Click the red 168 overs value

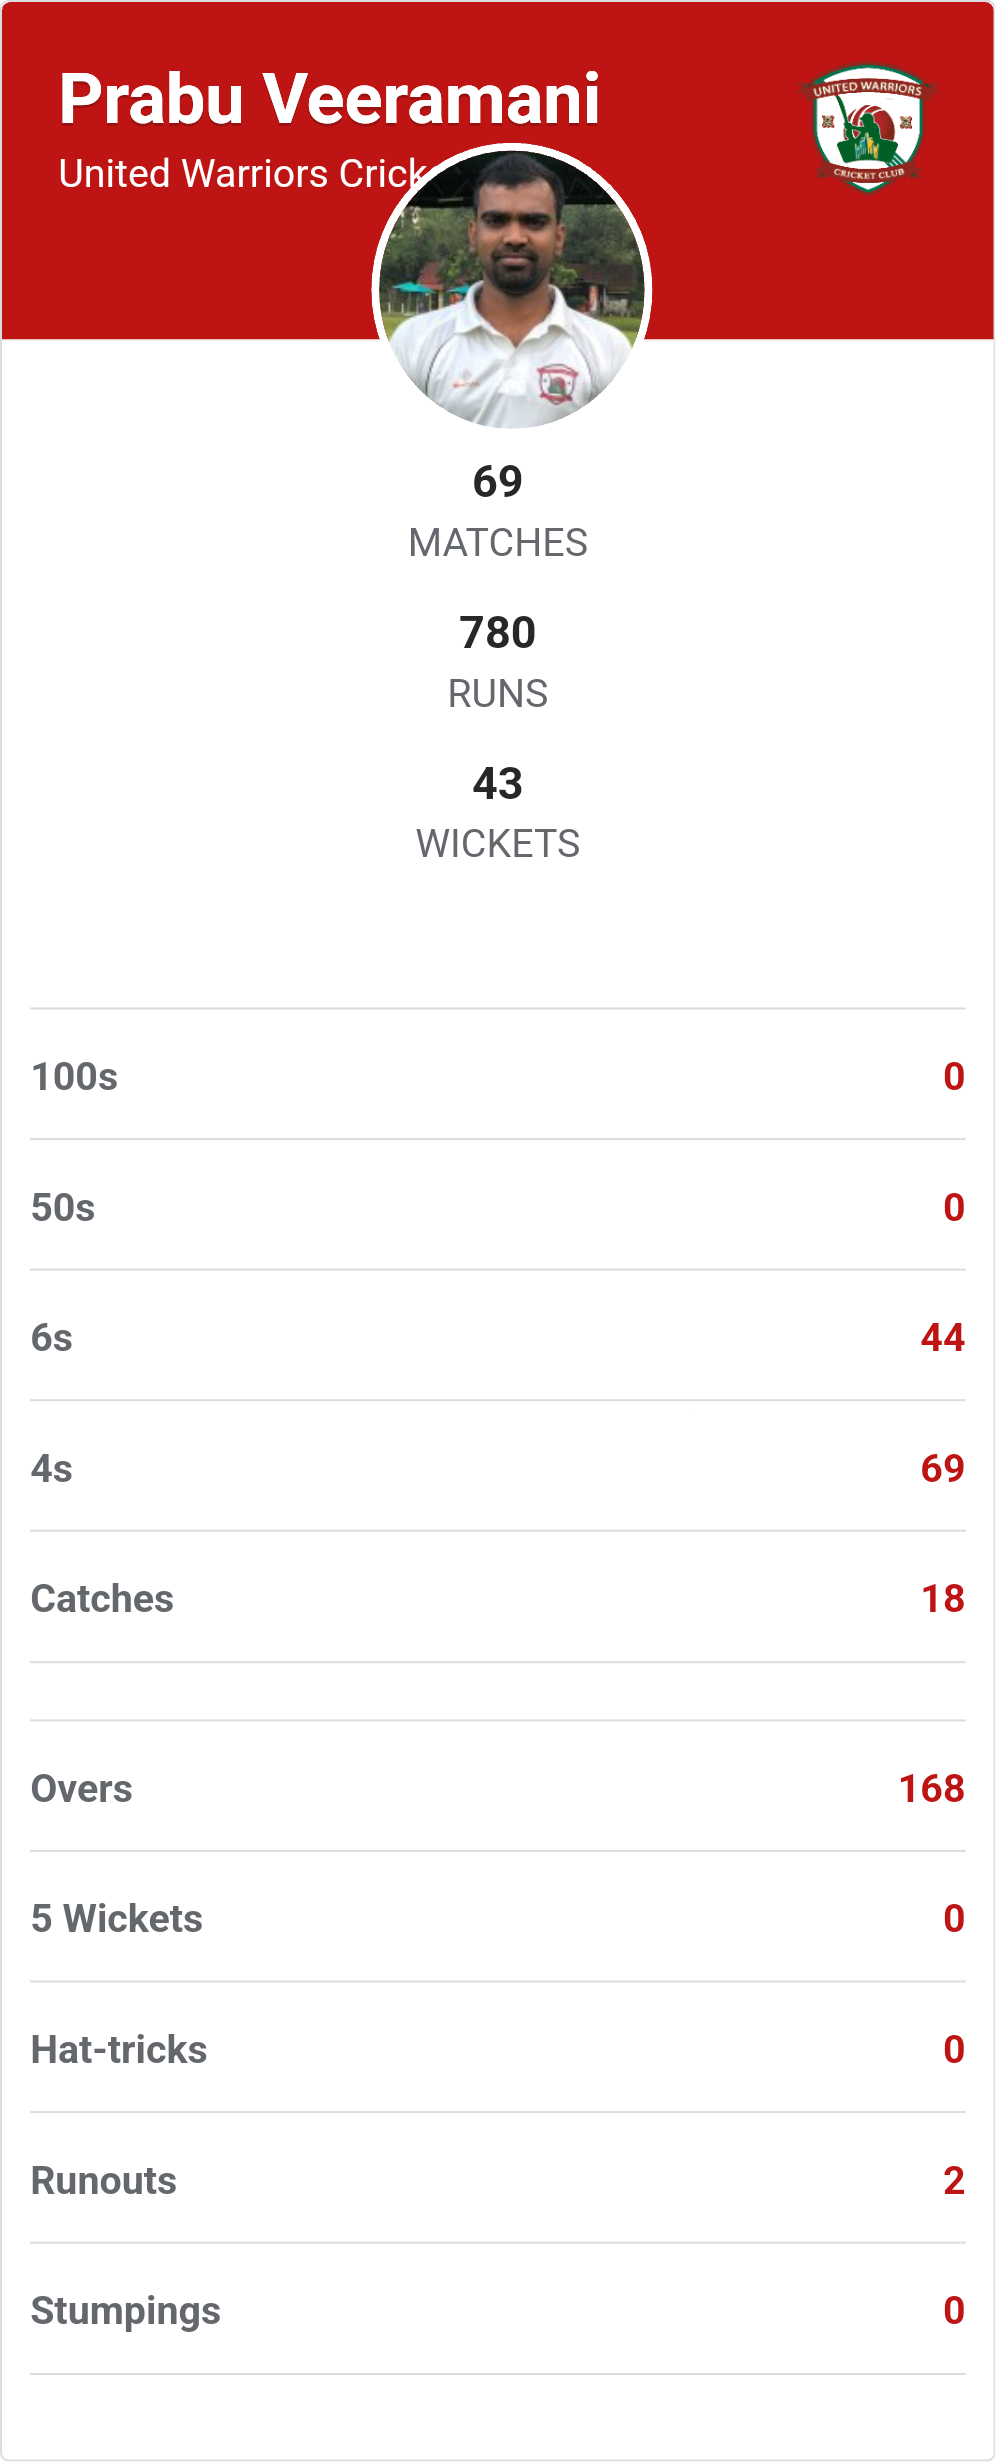pyautogui.click(x=931, y=1789)
